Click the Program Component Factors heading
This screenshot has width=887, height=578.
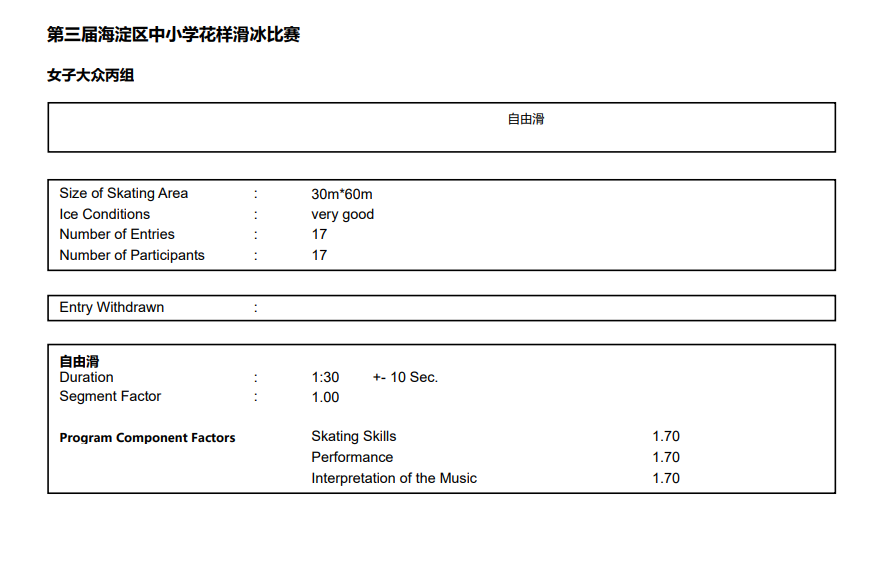147,438
